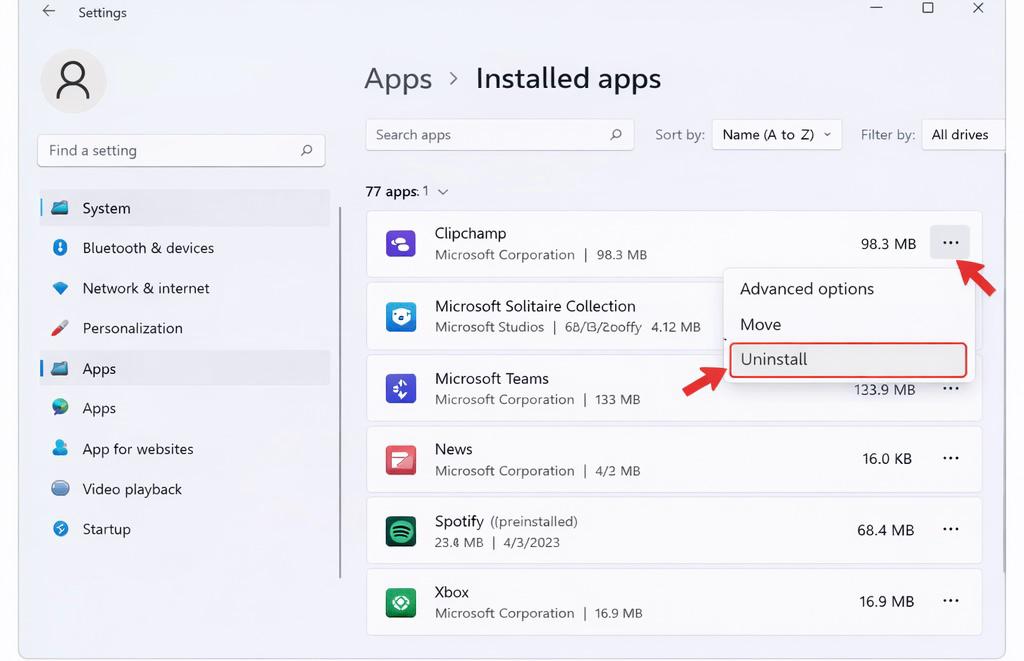Expand the 77 apps count chevron
Viewport: 1024px width, 661px height.
[x=443, y=191]
